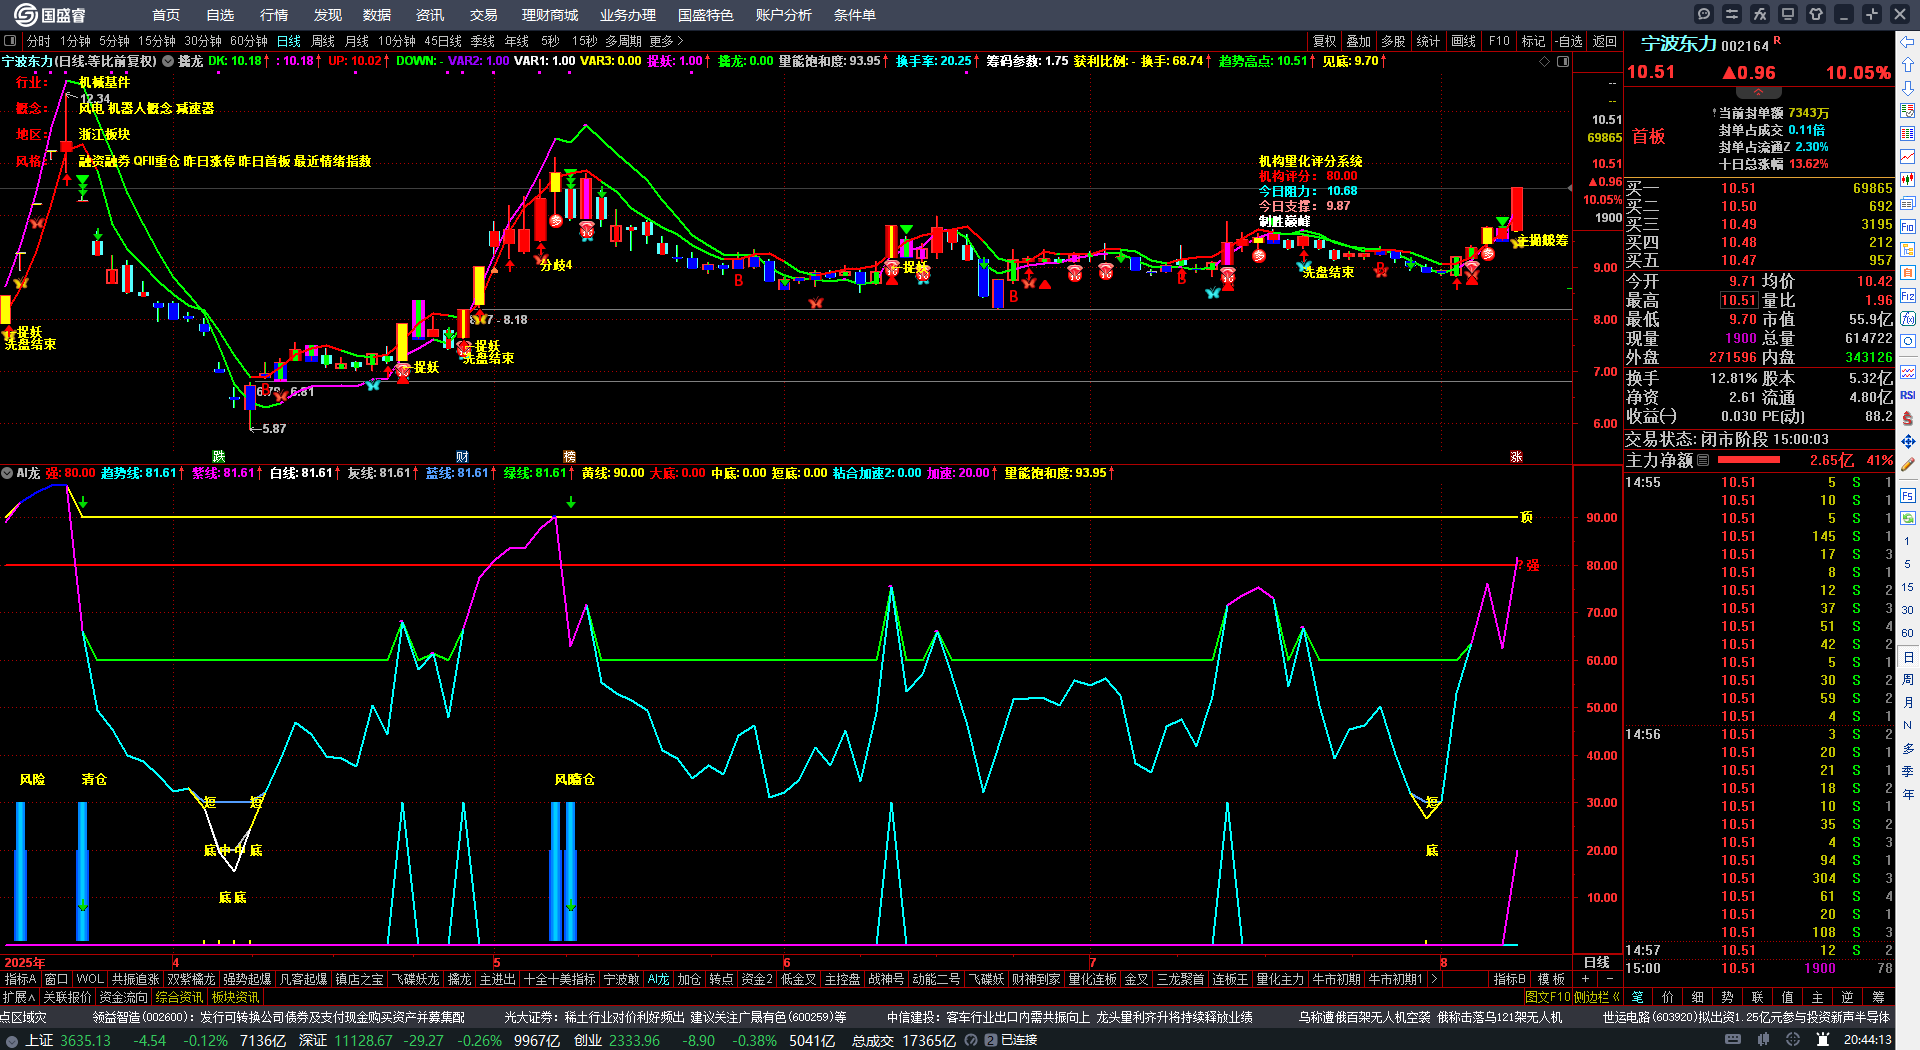Image resolution: width=1920 pixels, height=1050 pixels.
Task: Open the 资金流向 panel button
Action: click(x=123, y=997)
